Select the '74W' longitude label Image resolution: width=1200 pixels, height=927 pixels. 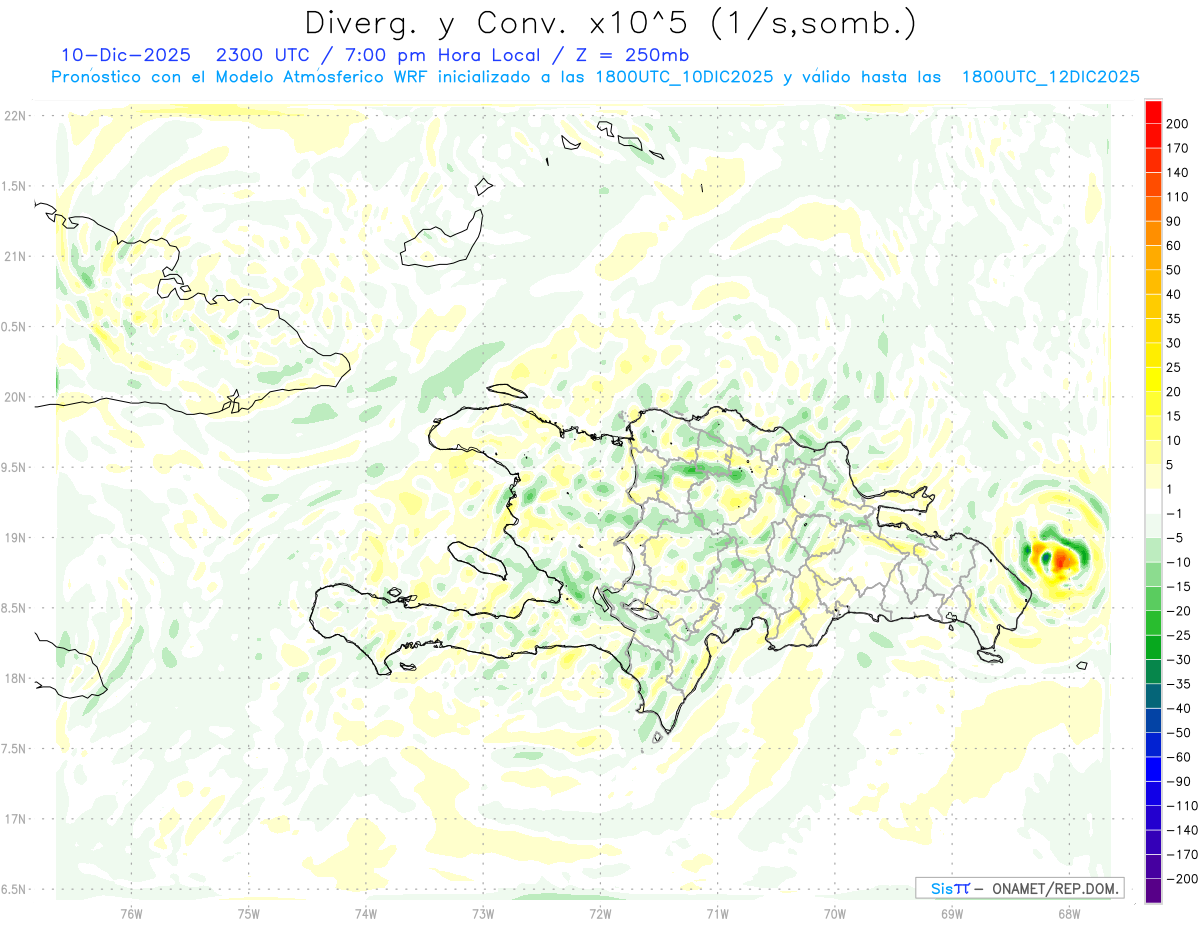click(366, 914)
